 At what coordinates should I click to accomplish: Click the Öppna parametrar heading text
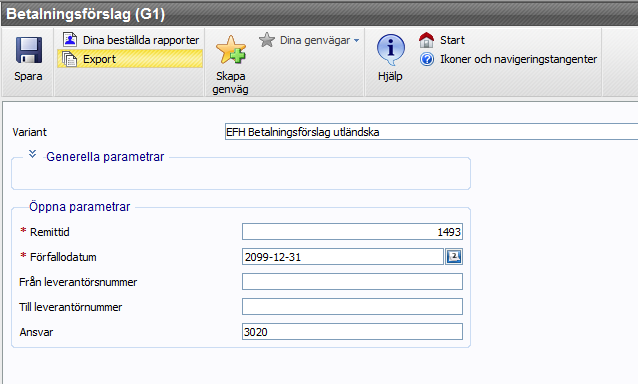[79, 207]
